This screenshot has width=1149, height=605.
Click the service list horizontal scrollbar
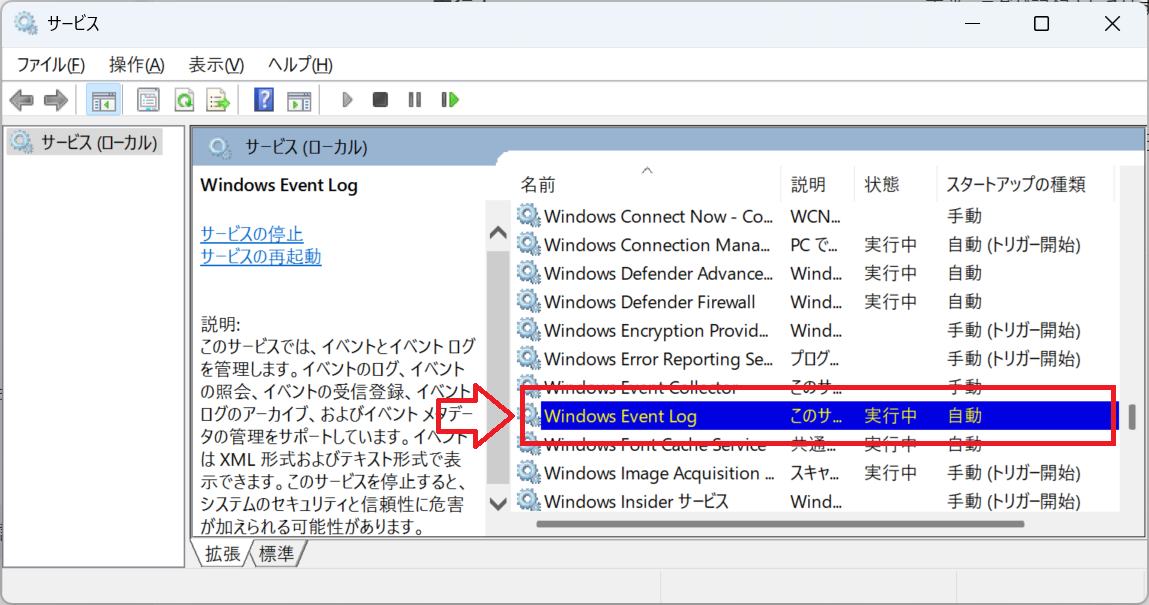click(x=780, y=524)
